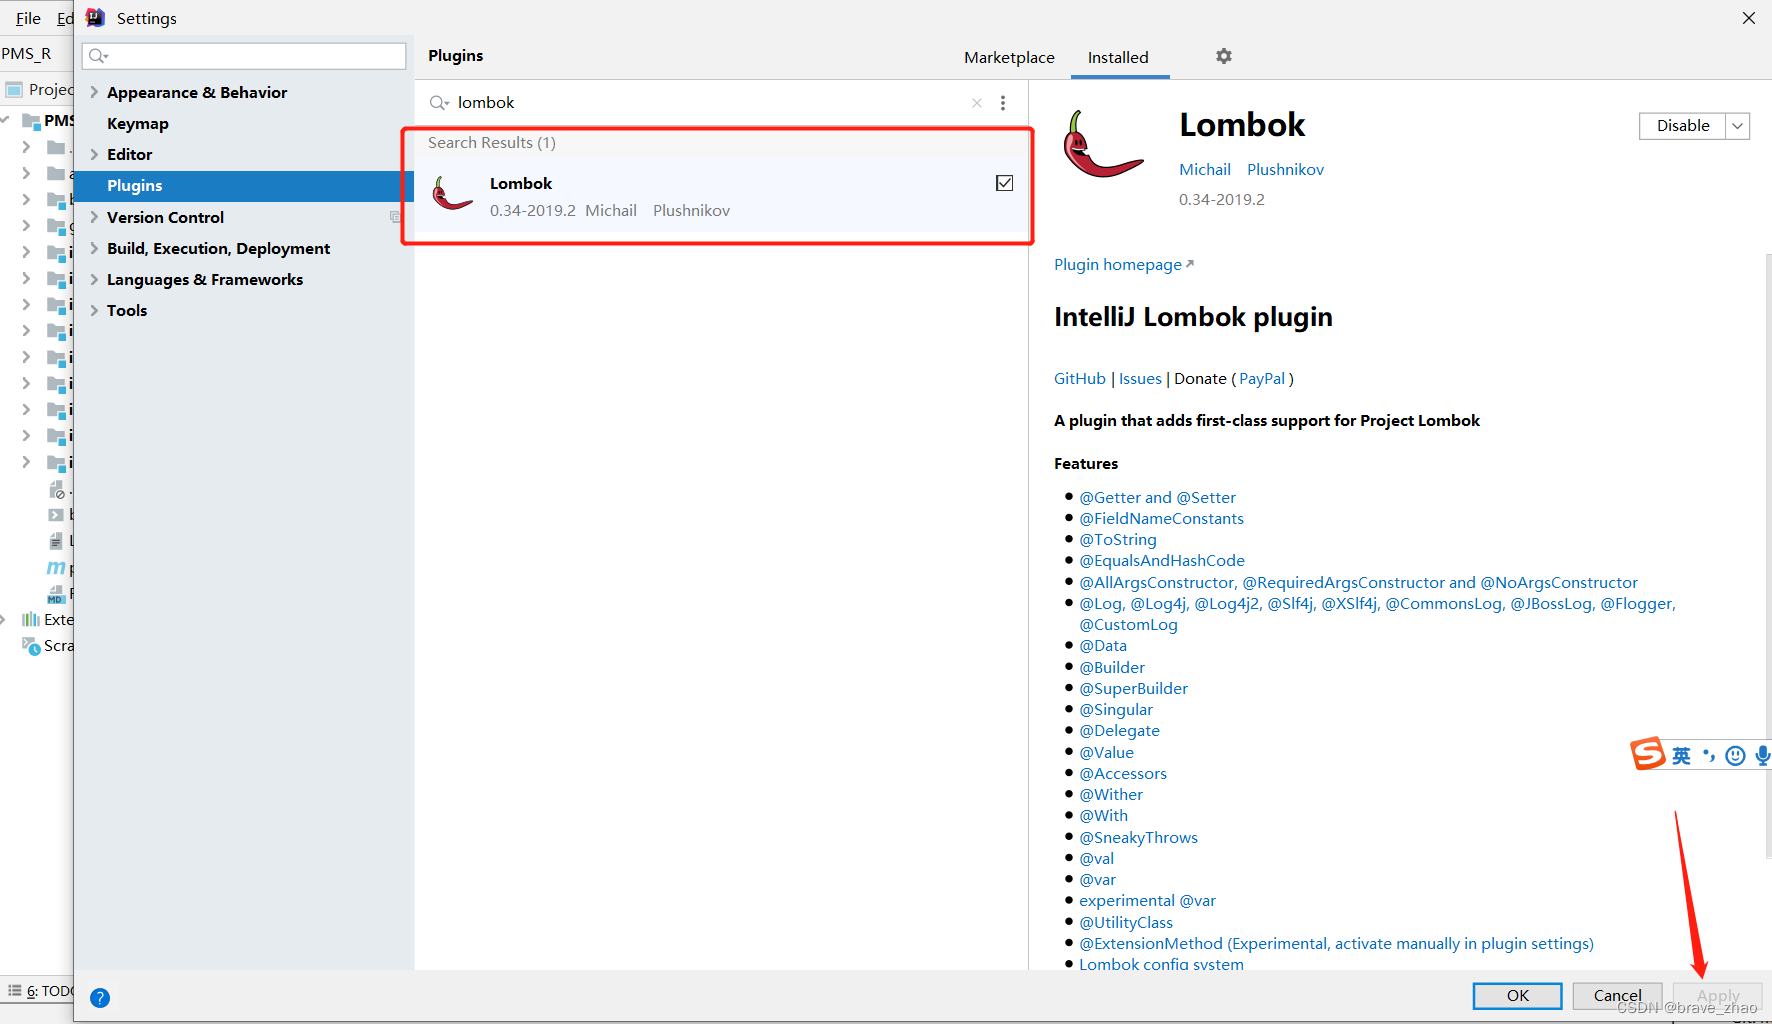Open the @Data feature link
This screenshot has width=1772, height=1024.
pyautogui.click(x=1103, y=645)
